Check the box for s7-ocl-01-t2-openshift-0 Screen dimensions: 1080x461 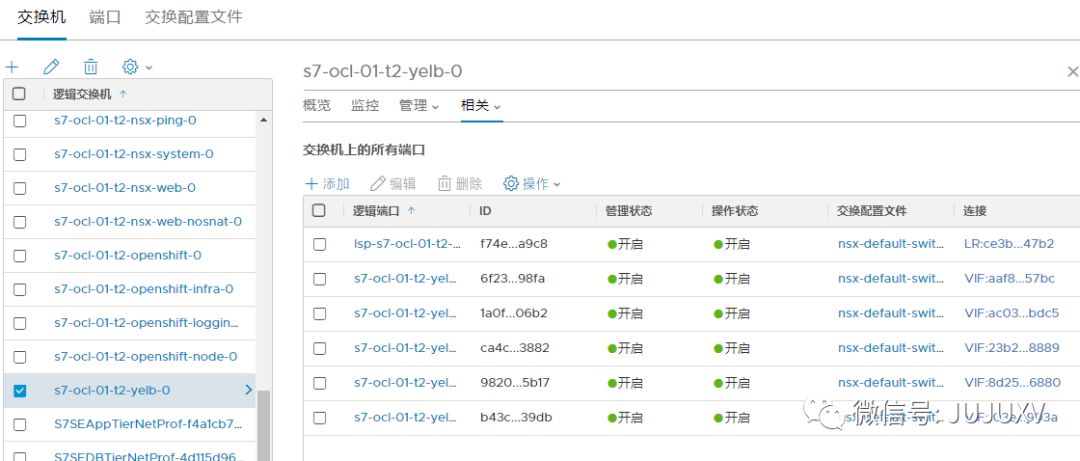(x=20, y=256)
